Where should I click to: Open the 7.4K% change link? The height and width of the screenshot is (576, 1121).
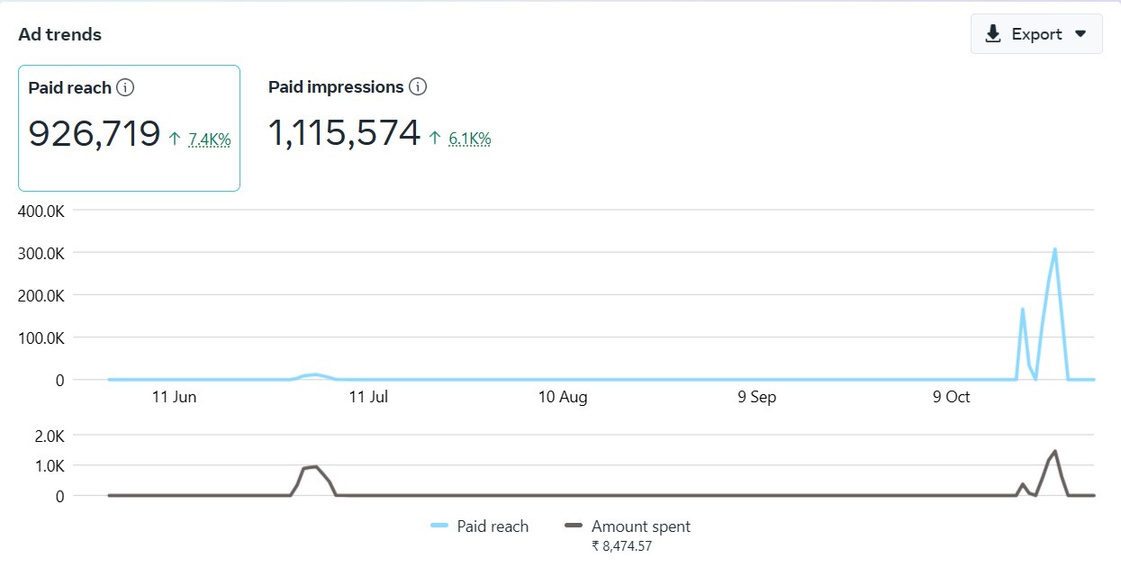[209, 140]
